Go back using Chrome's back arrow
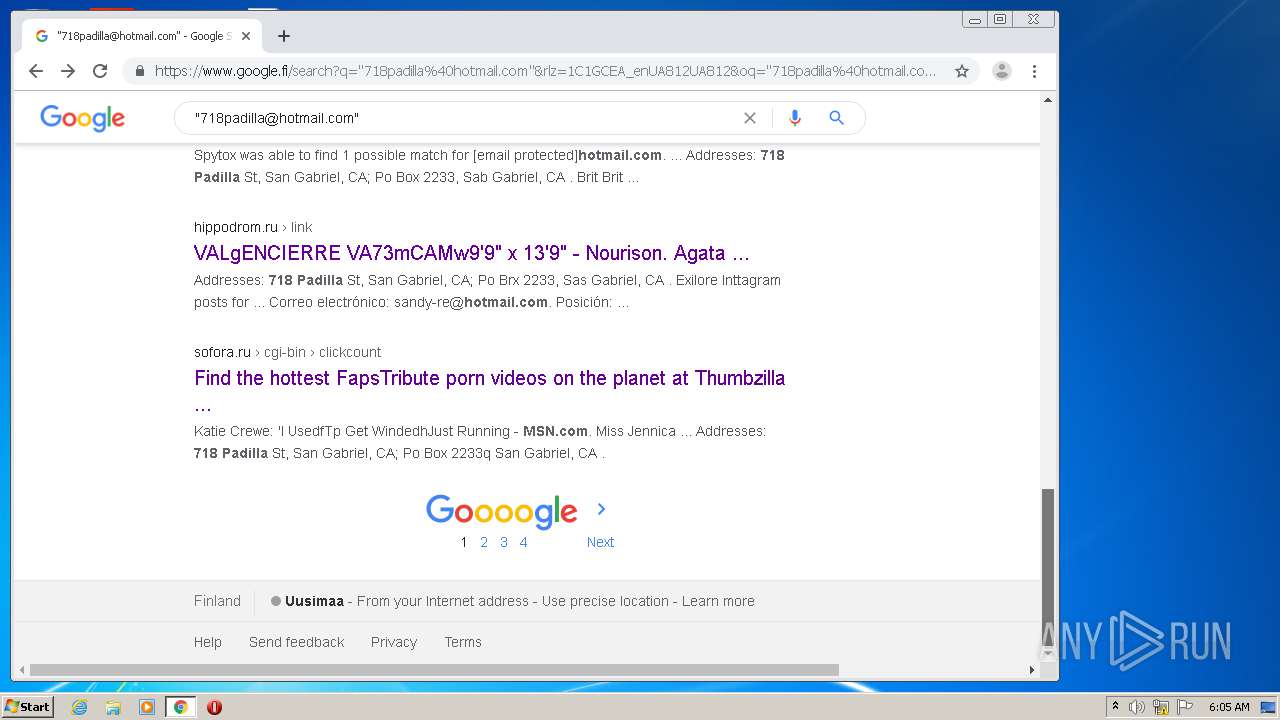 36,71
